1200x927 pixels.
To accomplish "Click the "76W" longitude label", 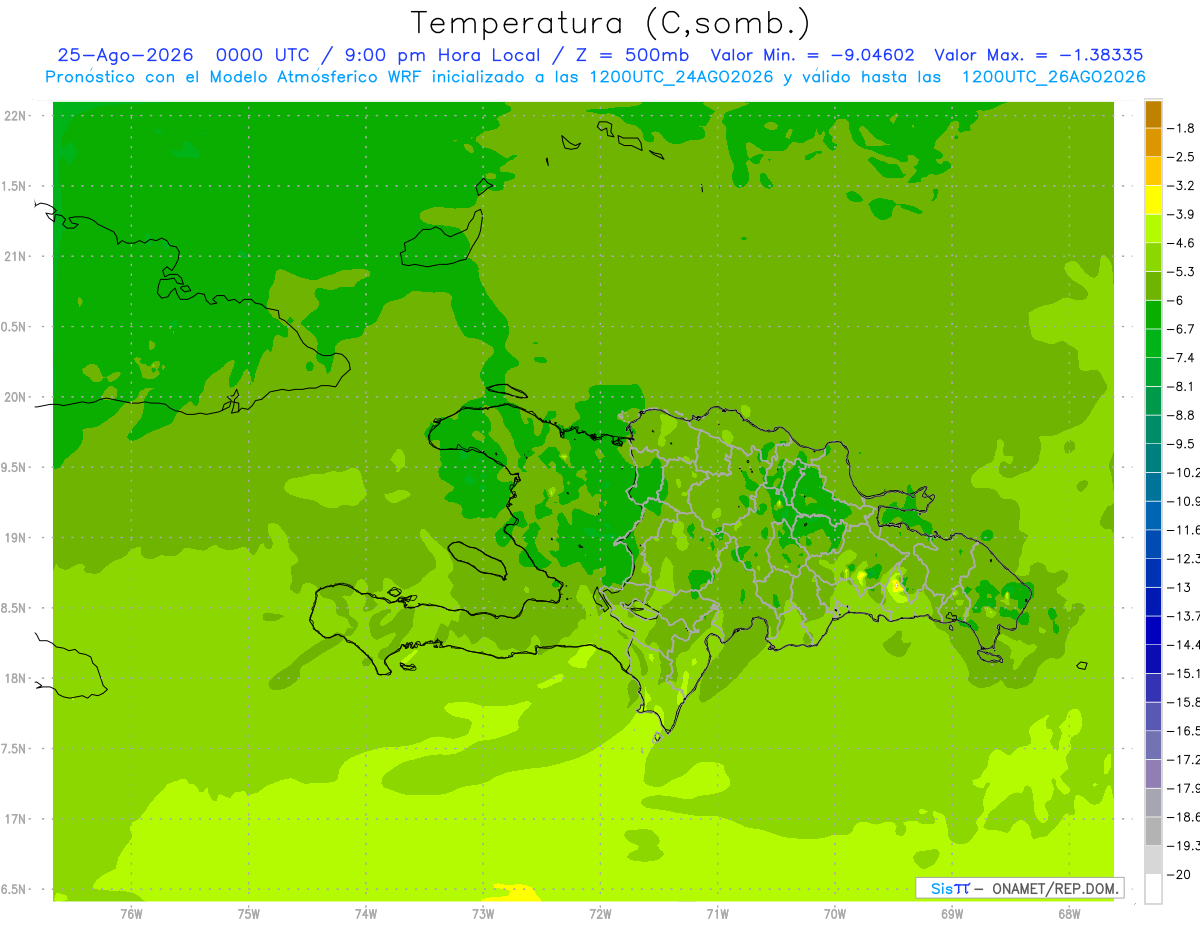I will click(131, 913).
